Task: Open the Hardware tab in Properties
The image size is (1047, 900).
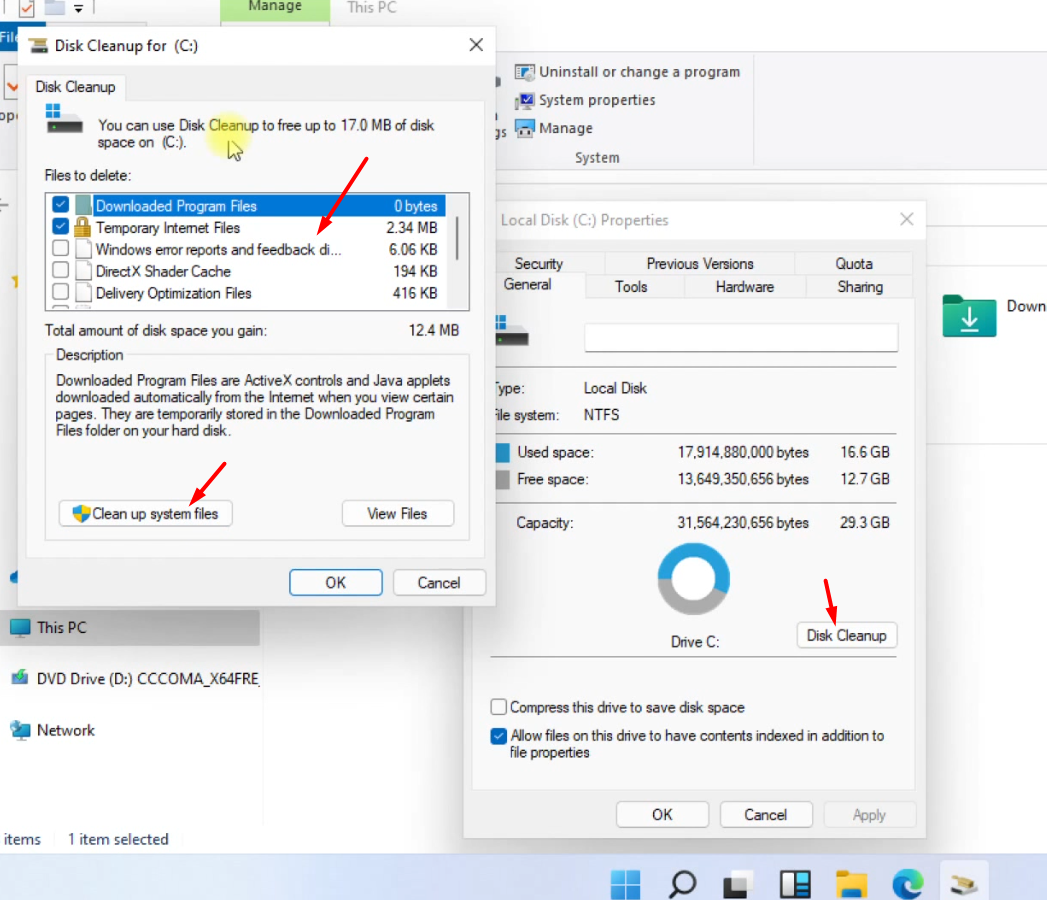Action: (x=745, y=286)
